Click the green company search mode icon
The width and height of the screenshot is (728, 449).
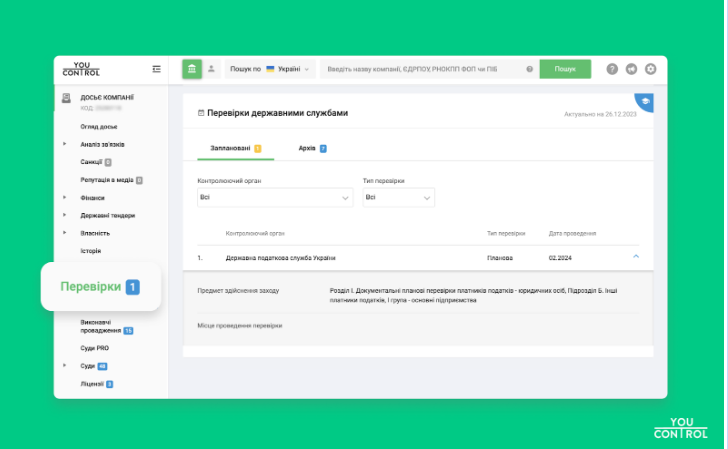click(x=191, y=69)
